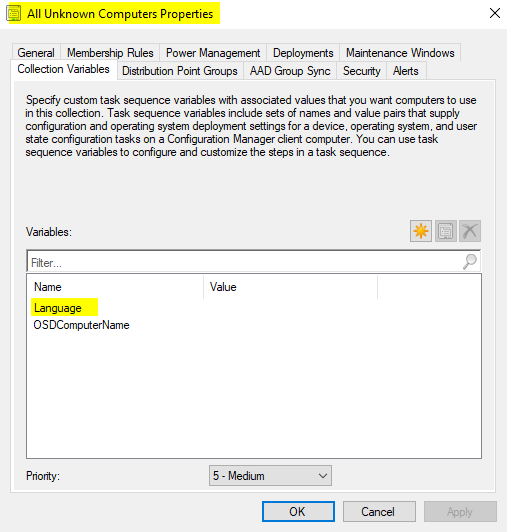Open the AAD Group Sync tab
The image size is (507, 532).
290,71
